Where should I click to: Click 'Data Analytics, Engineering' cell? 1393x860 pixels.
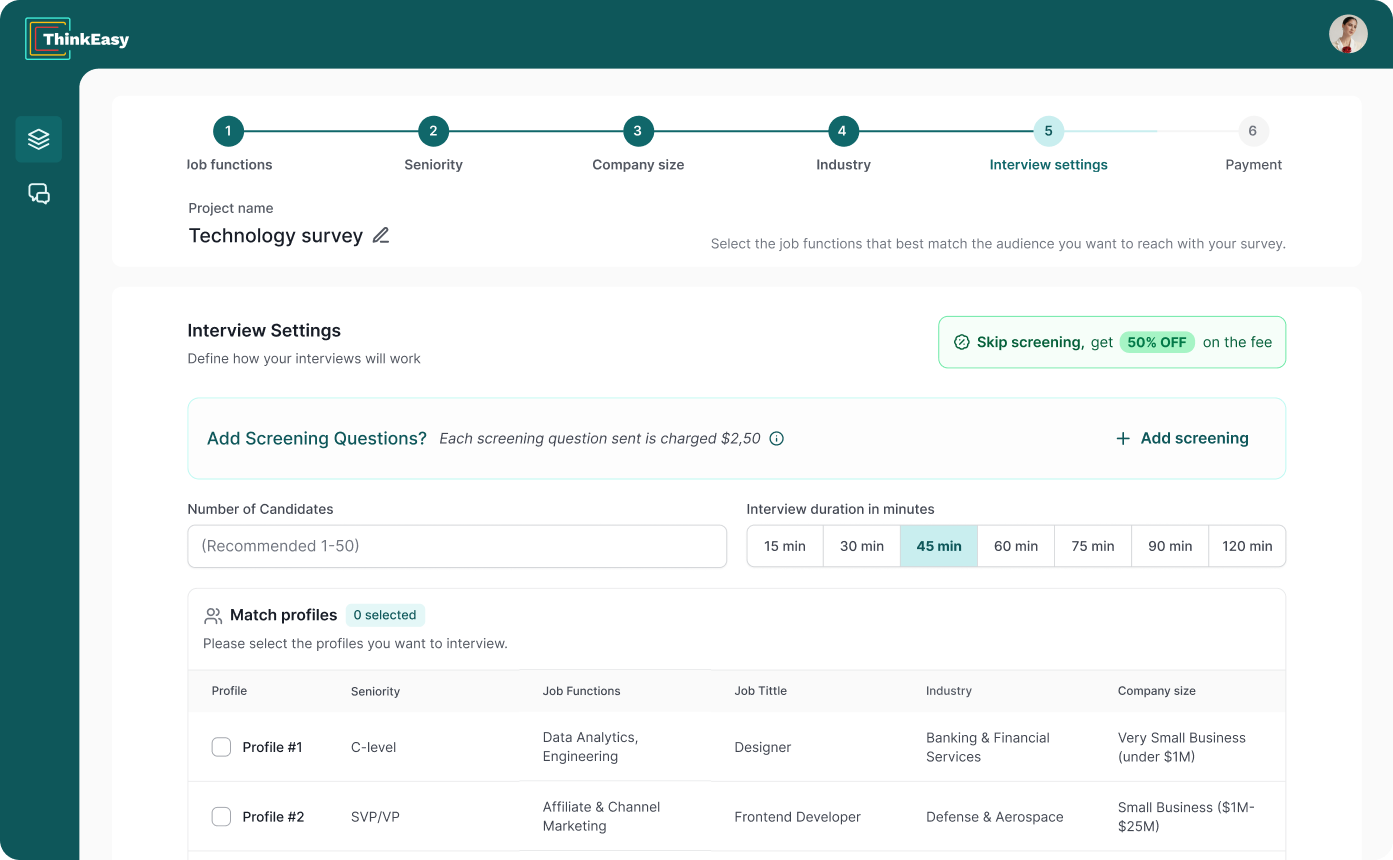click(x=590, y=747)
